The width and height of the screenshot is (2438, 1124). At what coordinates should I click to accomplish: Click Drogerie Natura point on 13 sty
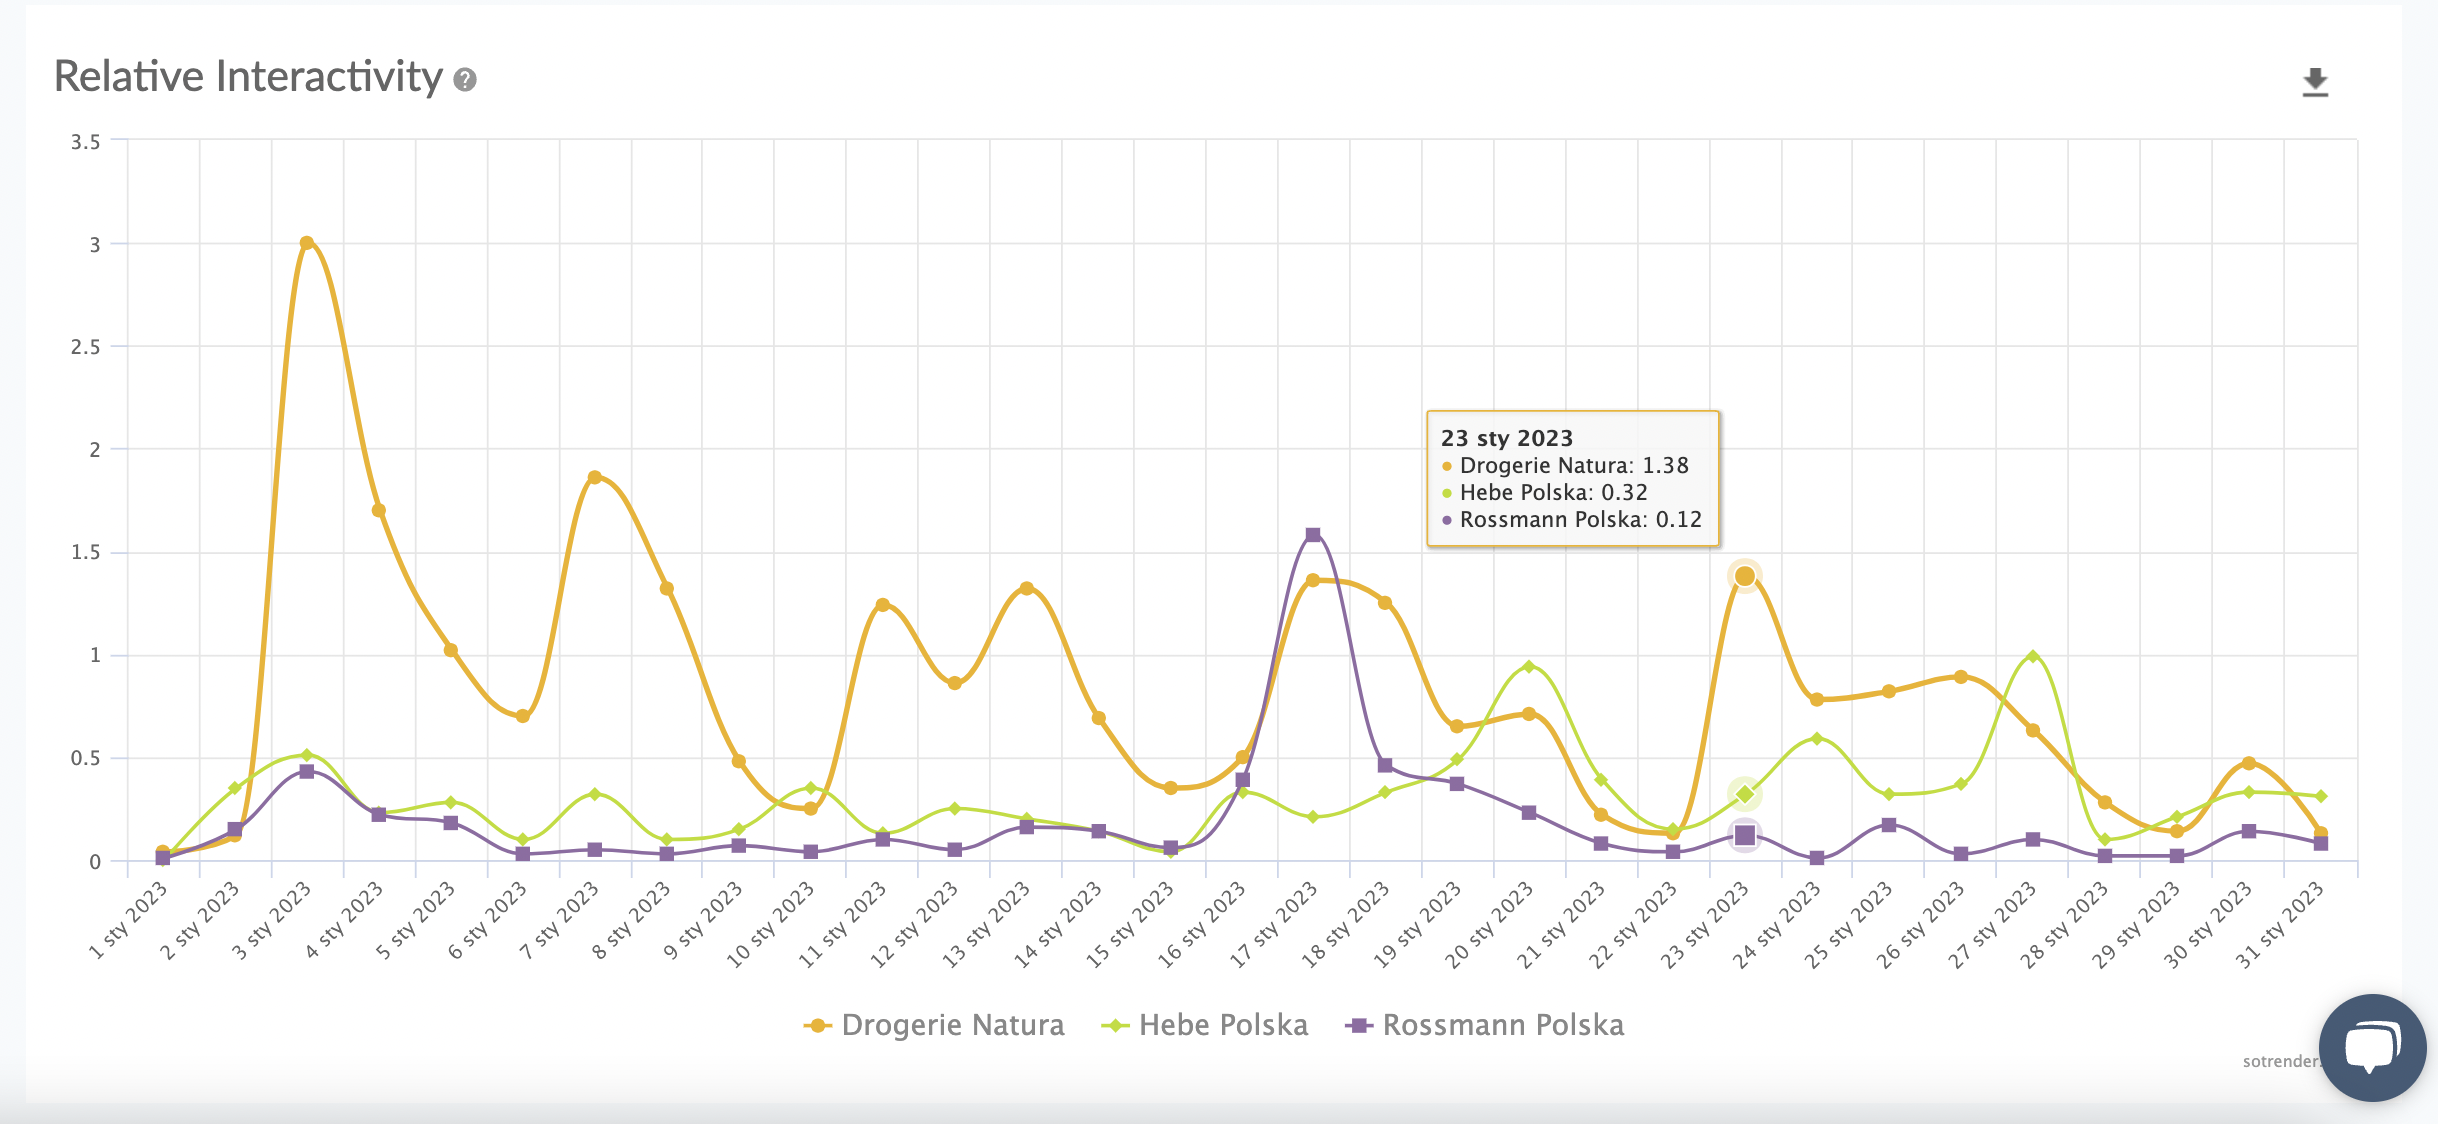[x=1026, y=588]
